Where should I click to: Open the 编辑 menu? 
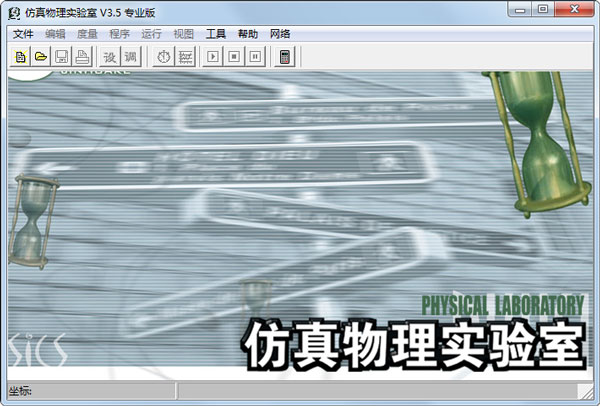55,34
